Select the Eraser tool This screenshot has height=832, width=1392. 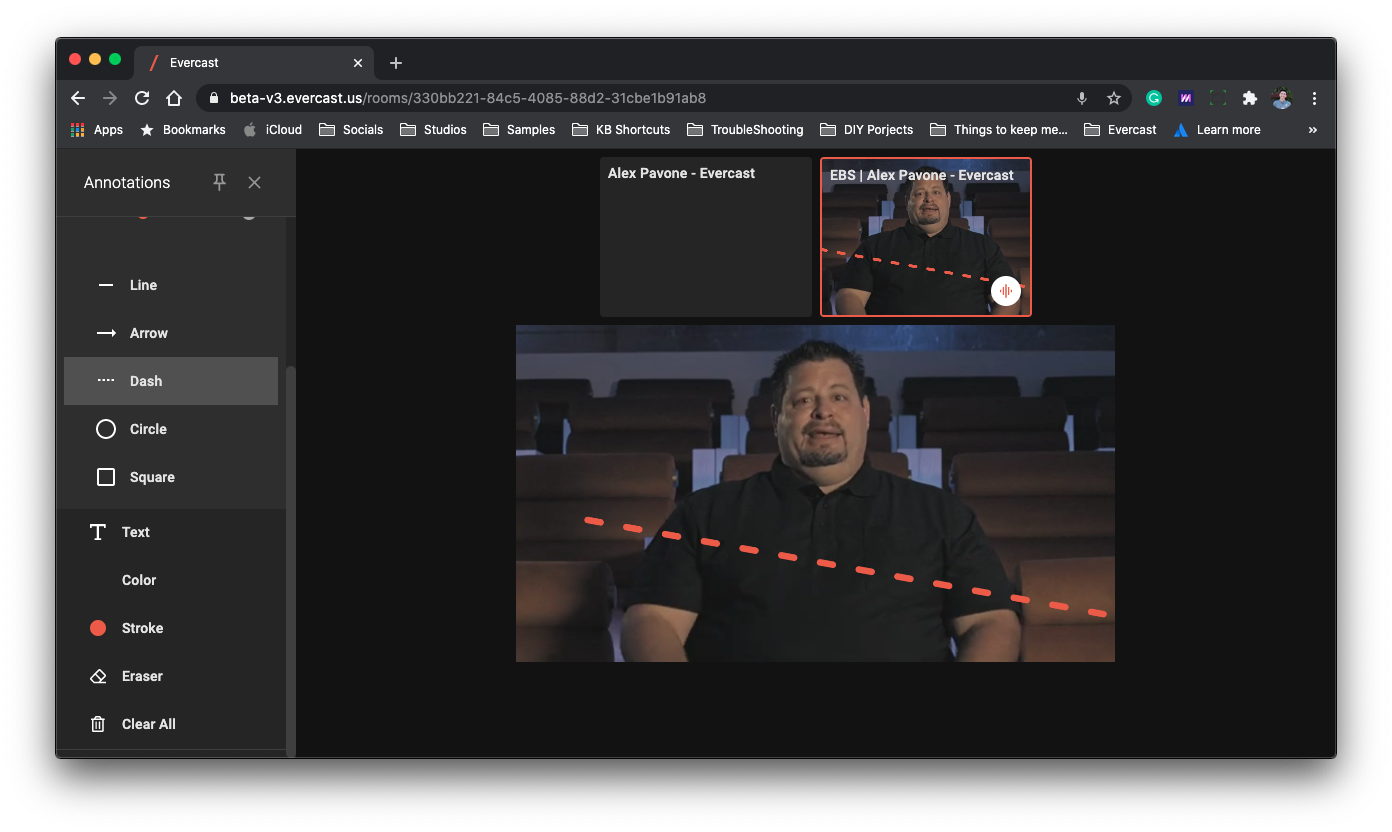tap(171, 676)
